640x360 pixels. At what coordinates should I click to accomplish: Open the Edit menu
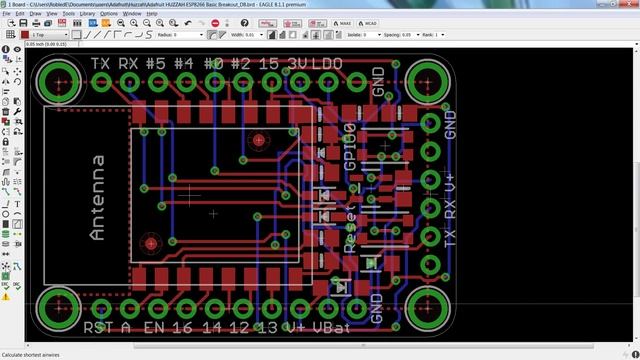coord(20,13)
